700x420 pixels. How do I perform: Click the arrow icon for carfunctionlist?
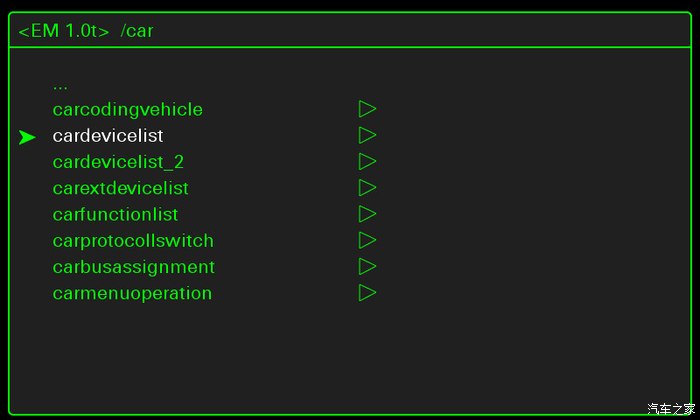click(367, 214)
